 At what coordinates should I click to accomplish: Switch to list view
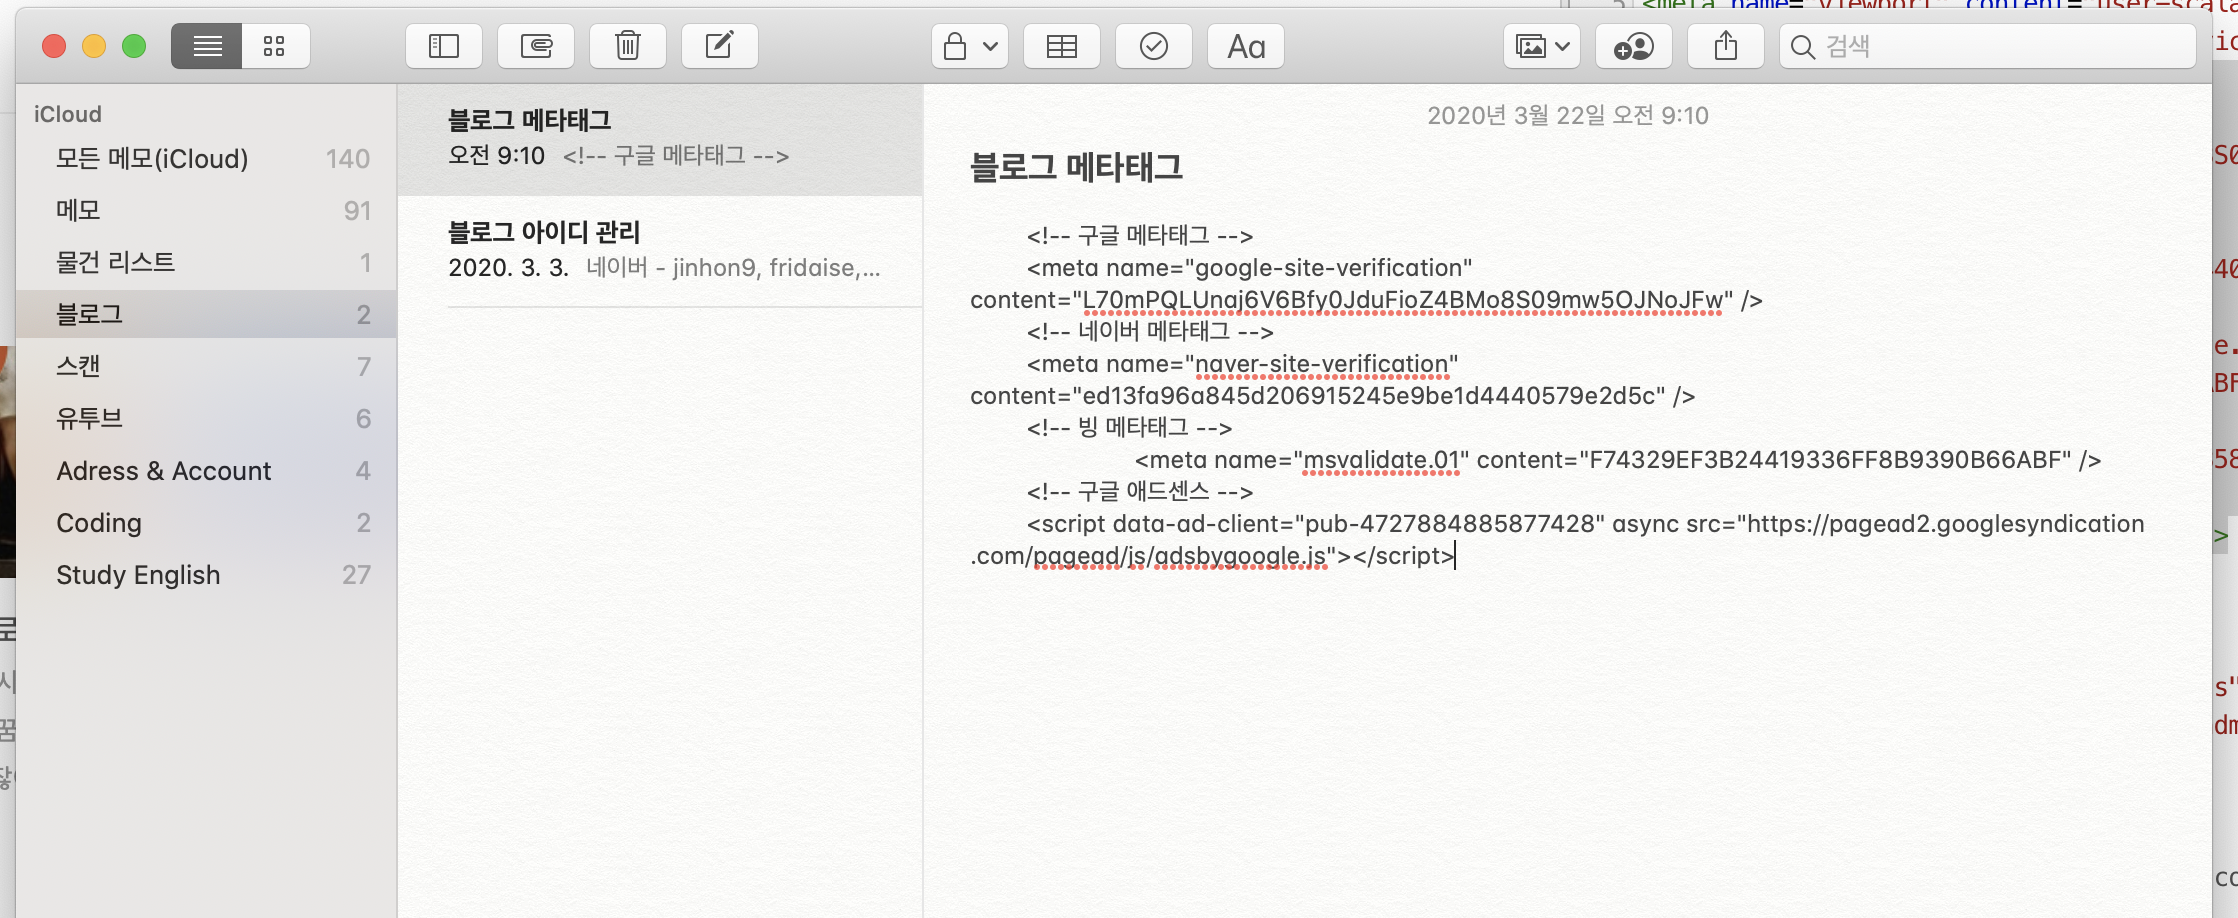tap(207, 46)
